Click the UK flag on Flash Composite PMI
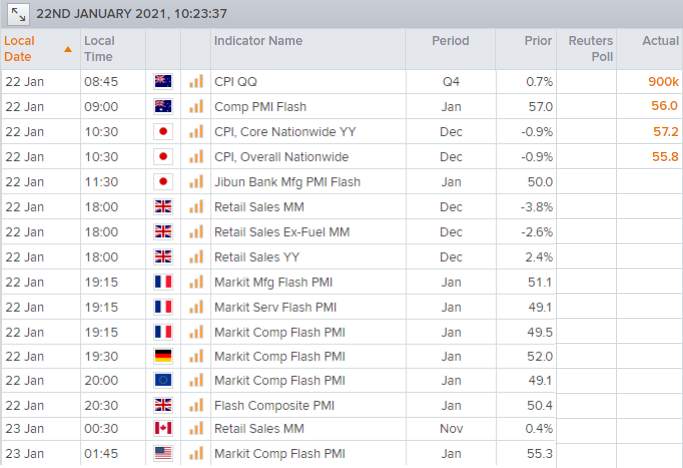 pos(163,405)
